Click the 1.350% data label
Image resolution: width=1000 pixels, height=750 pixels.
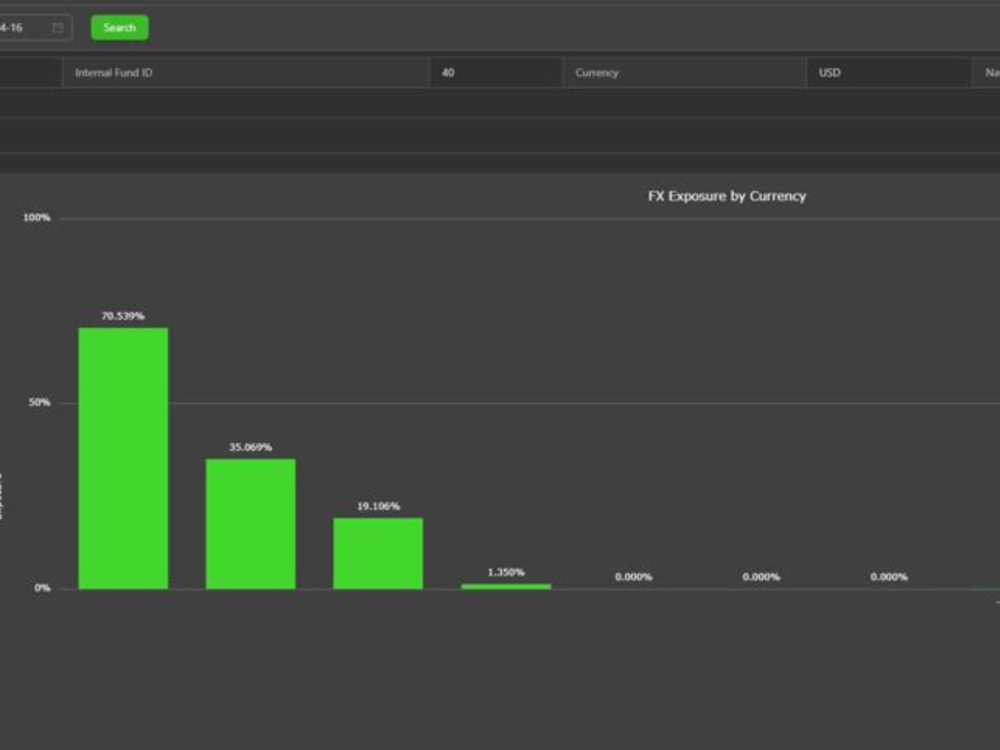pyautogui.click(x=506, y=572)
